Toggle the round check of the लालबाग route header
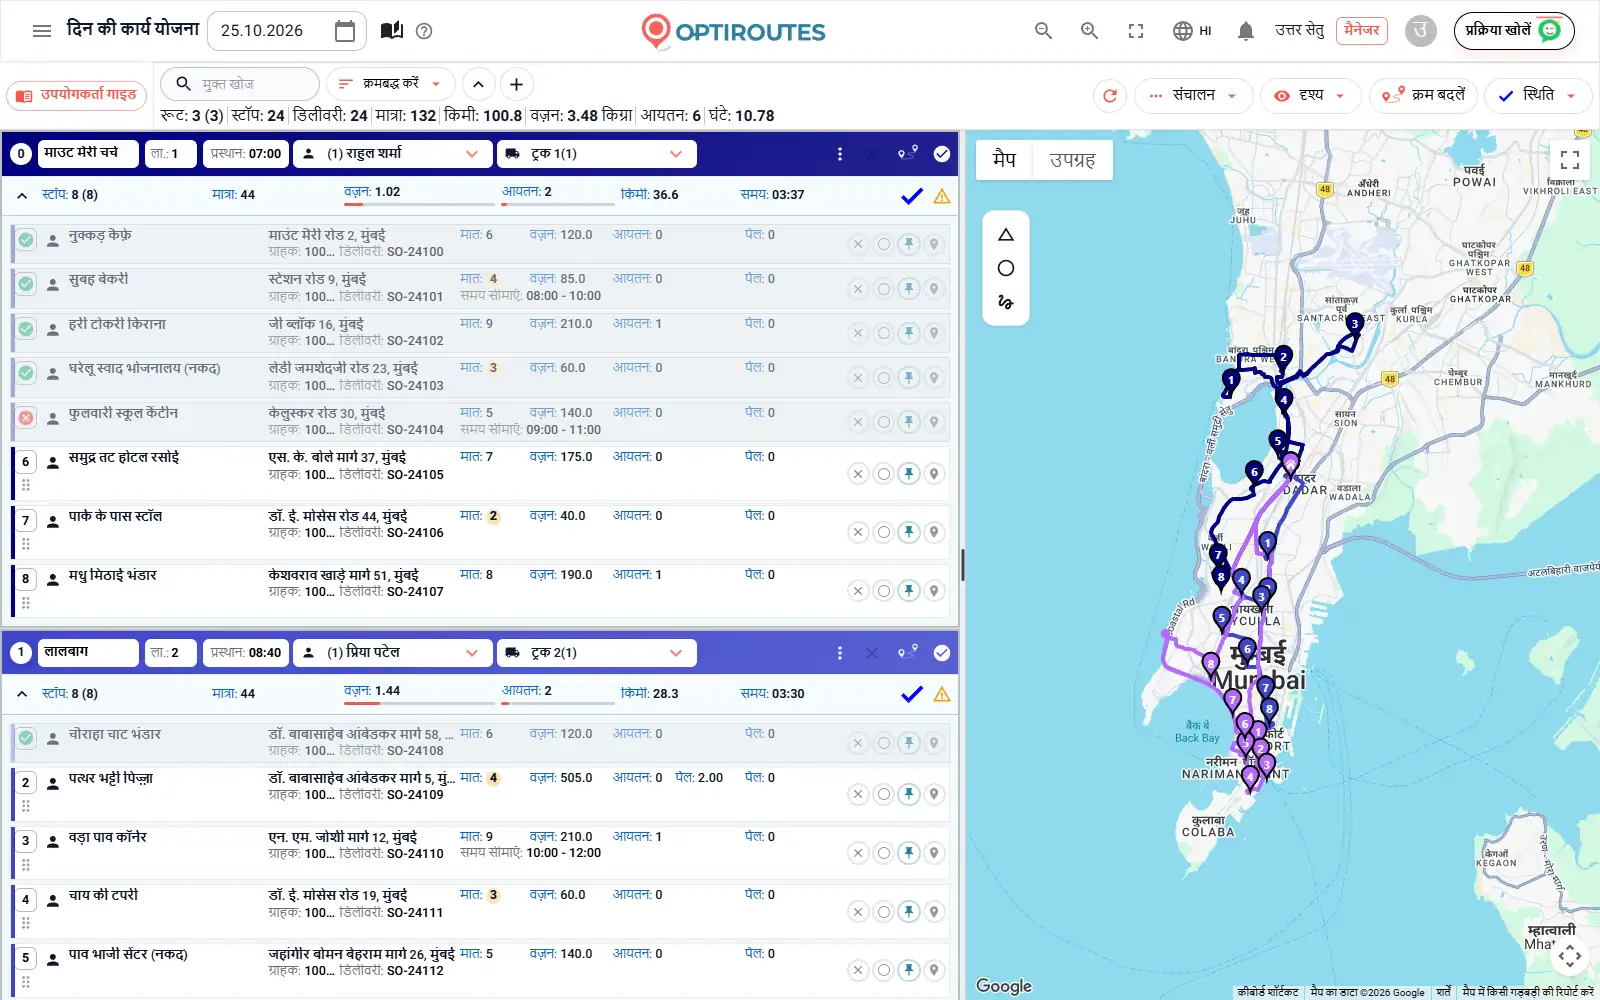The width and height of the screenshot is (1600, 1000). pyautogui.click(x=942, y=653)
